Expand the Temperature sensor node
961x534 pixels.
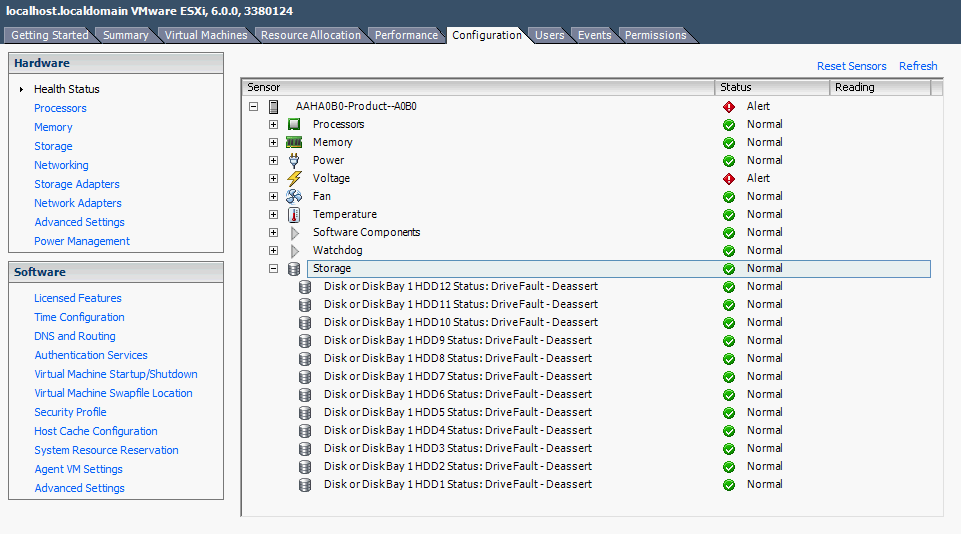[x=273, y=215]
